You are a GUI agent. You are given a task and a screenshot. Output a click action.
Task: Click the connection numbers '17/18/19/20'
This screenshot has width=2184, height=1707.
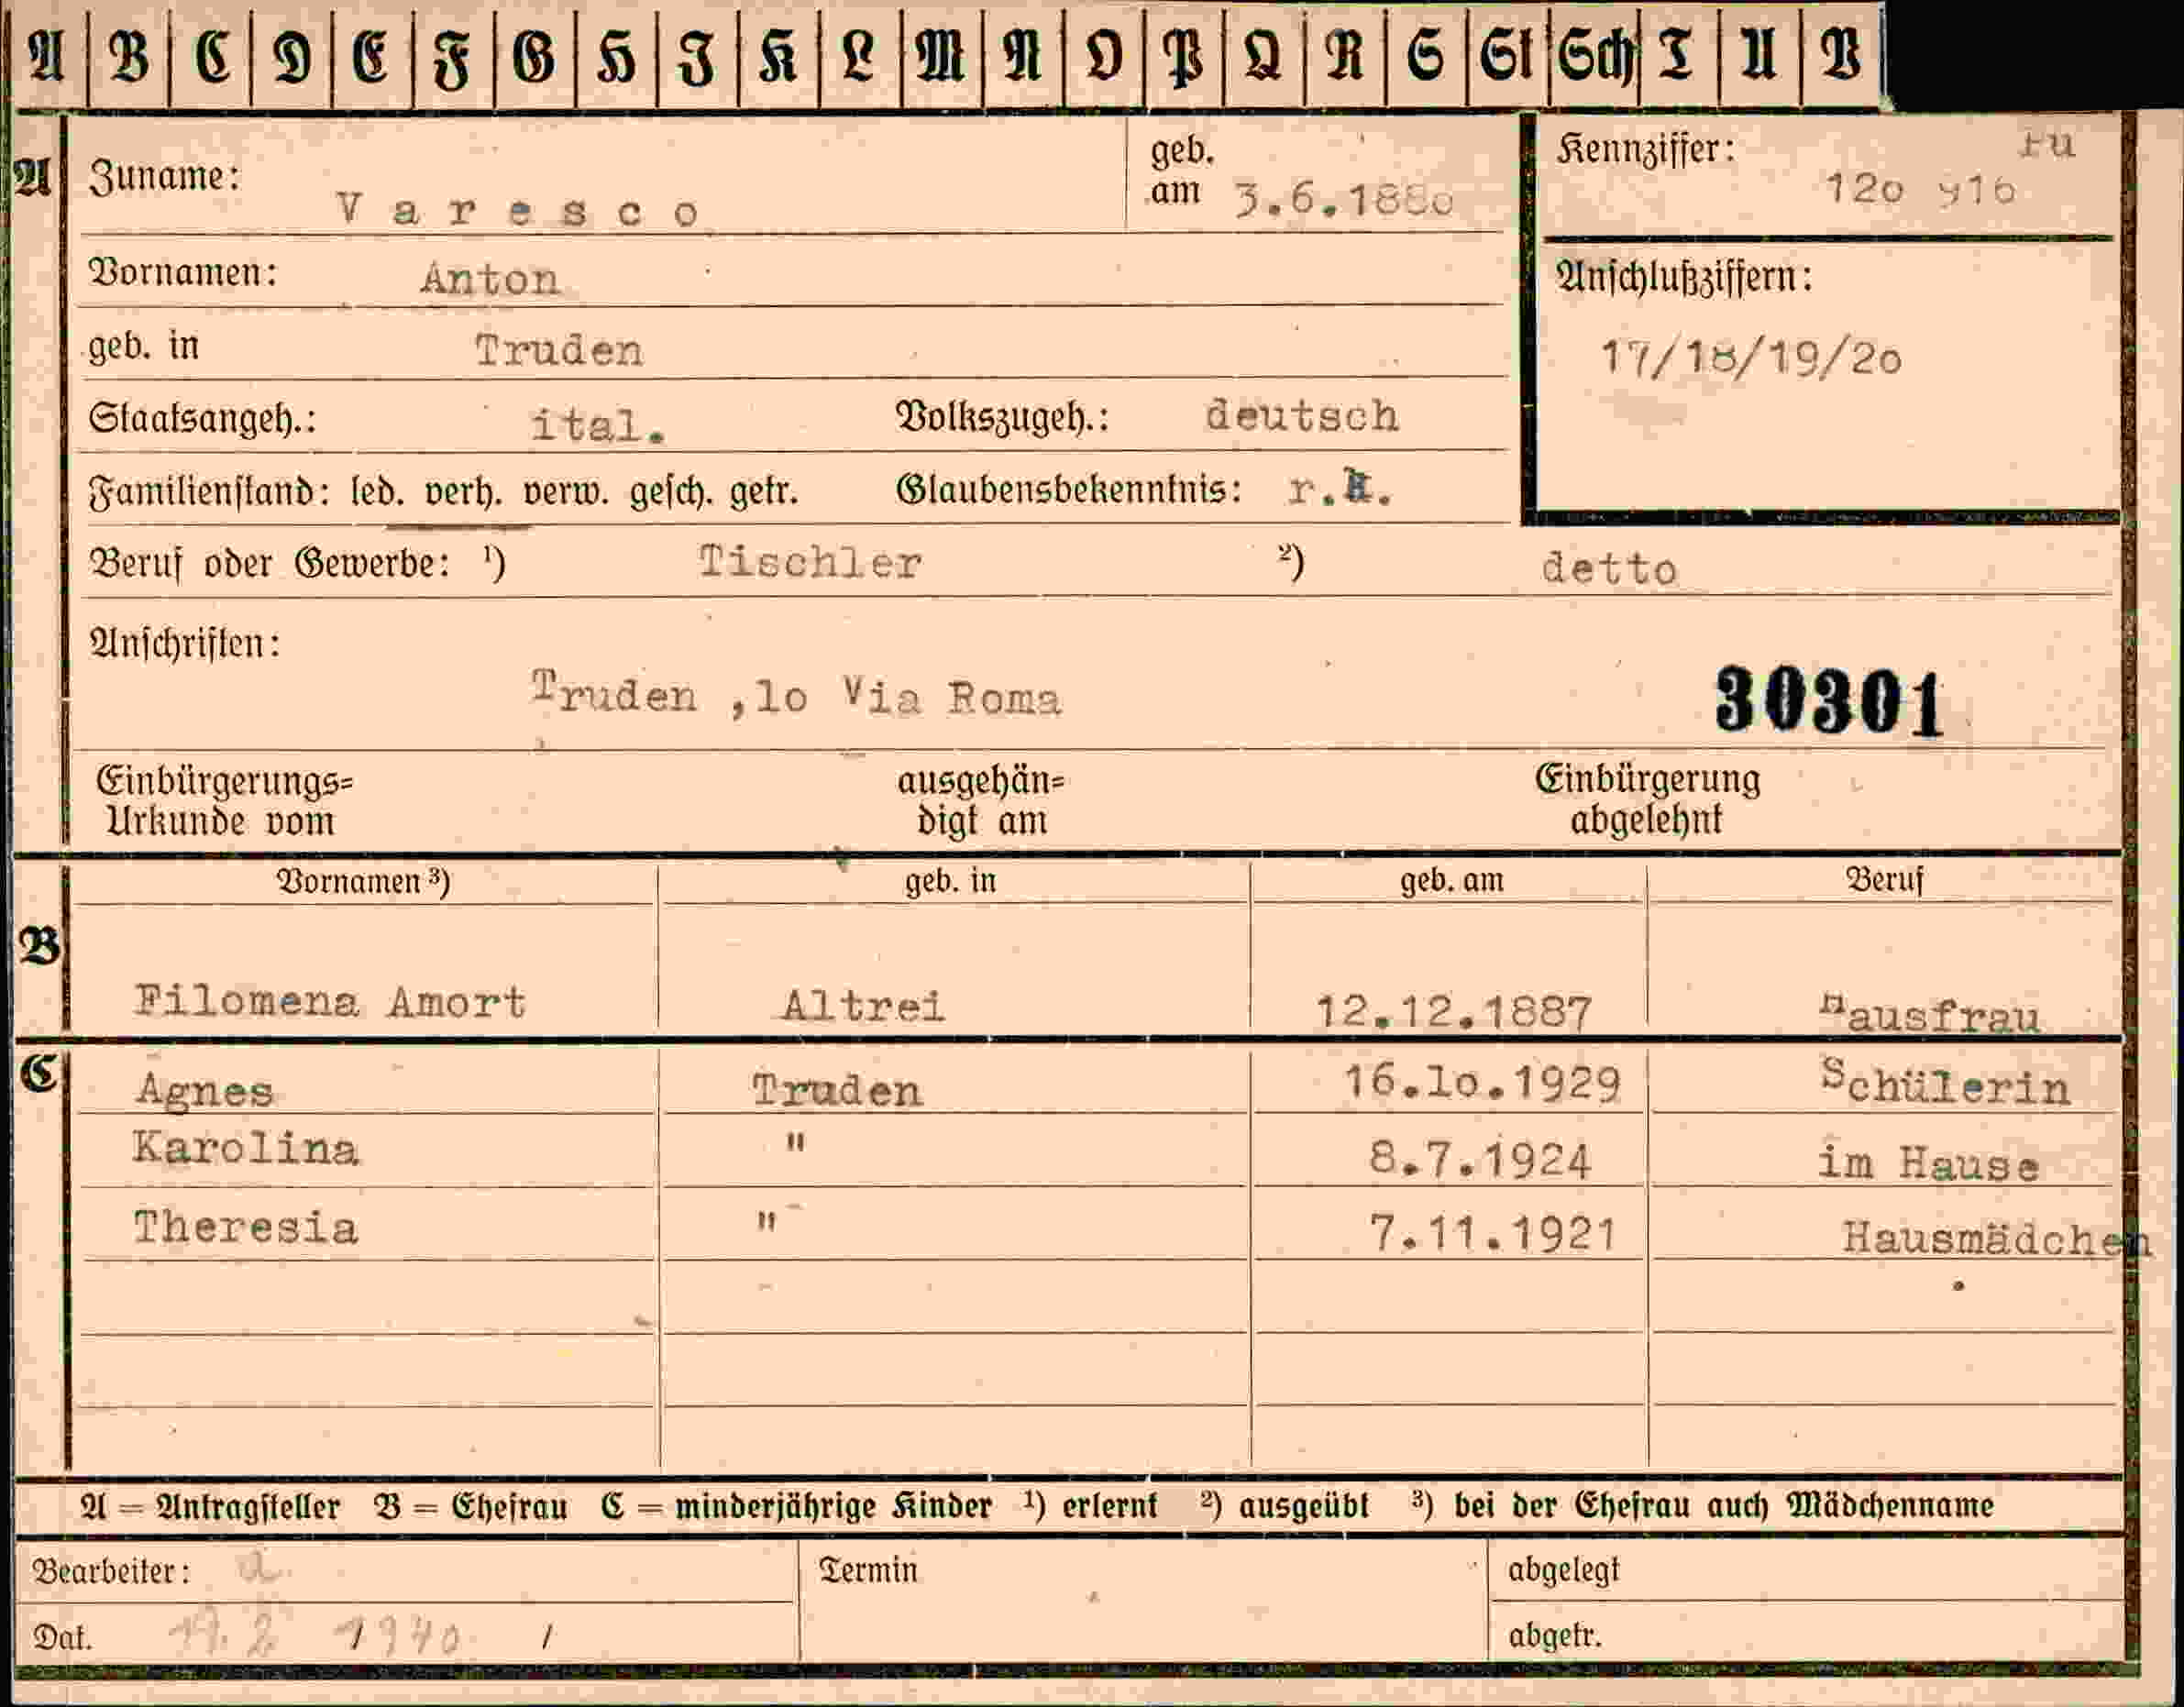pyautogui.click(x=1751, y=358)
